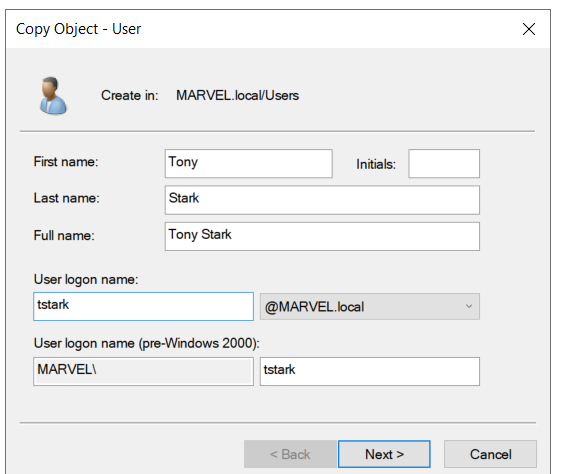Edit the Full name field
The image size is (566, 474).
[322, 236]
